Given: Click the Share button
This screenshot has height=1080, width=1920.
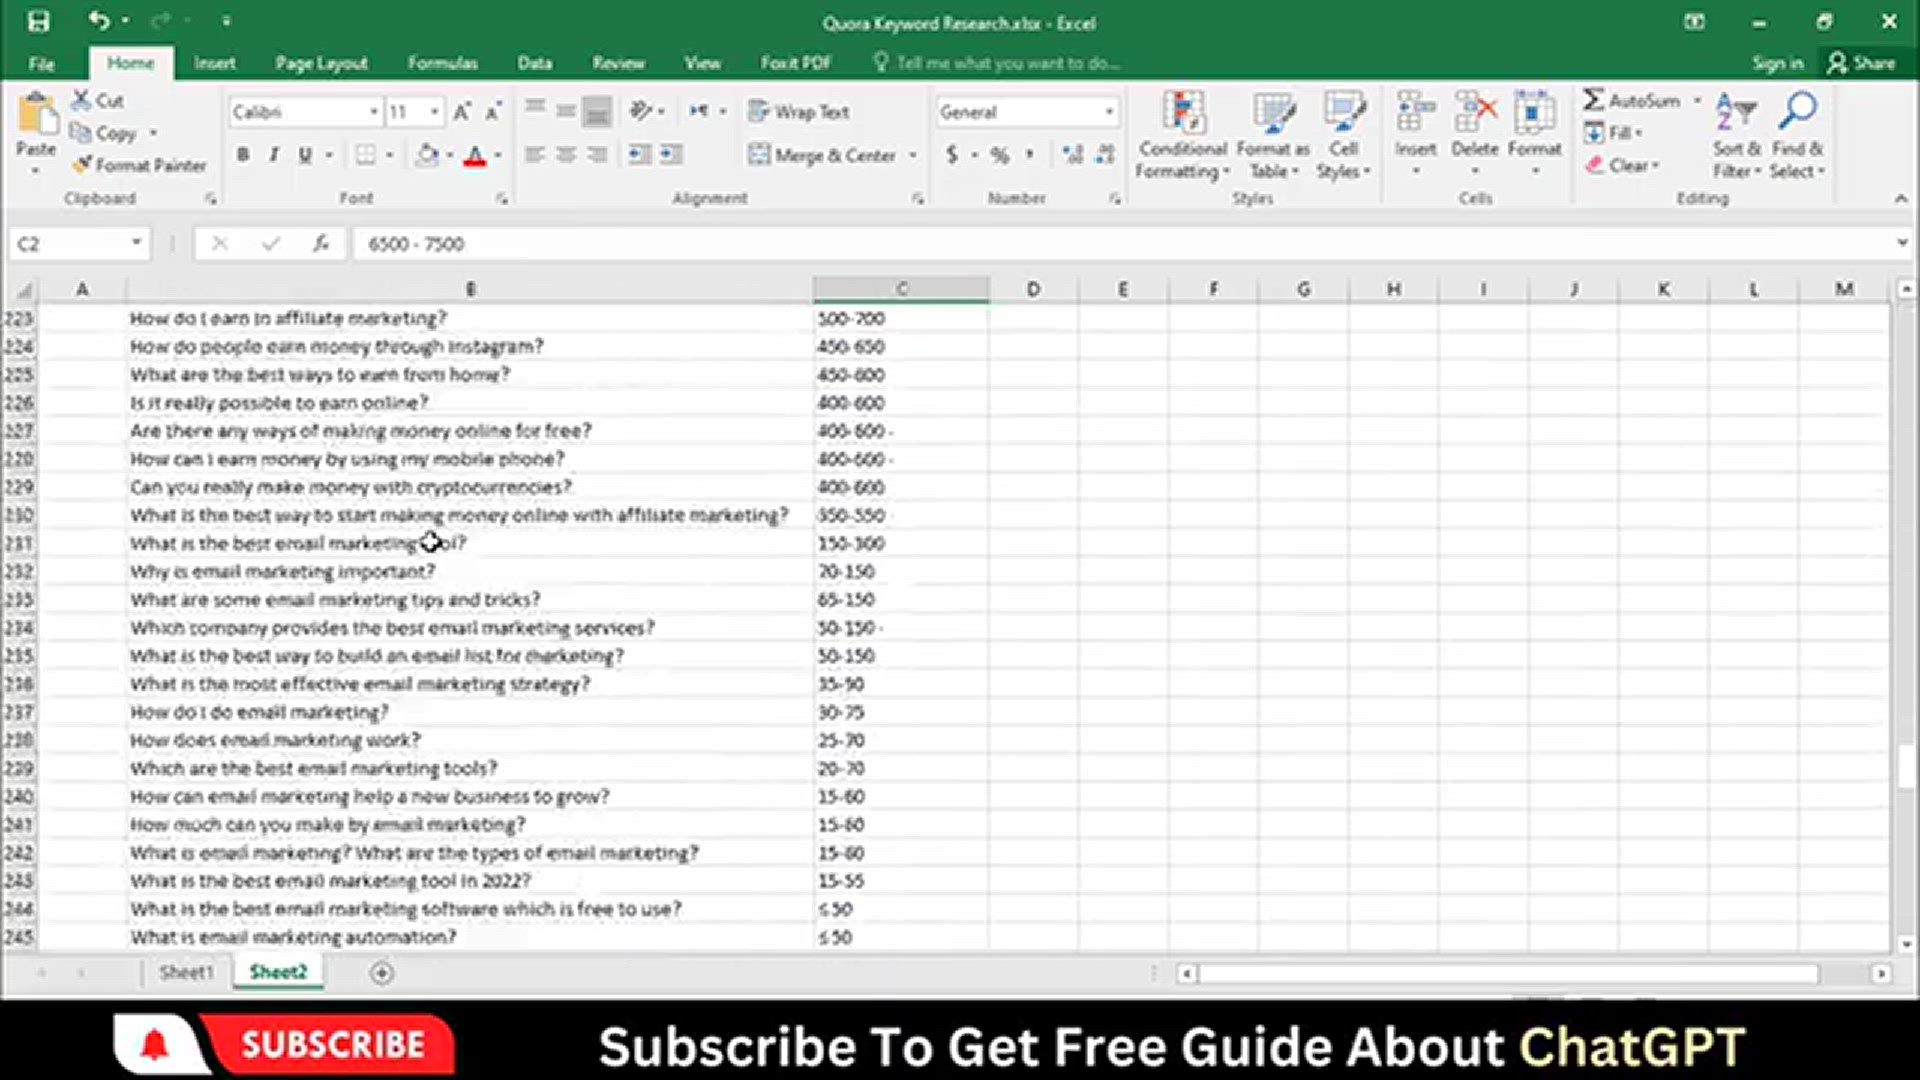Looking at the screenshot, I should point(1862,63).
